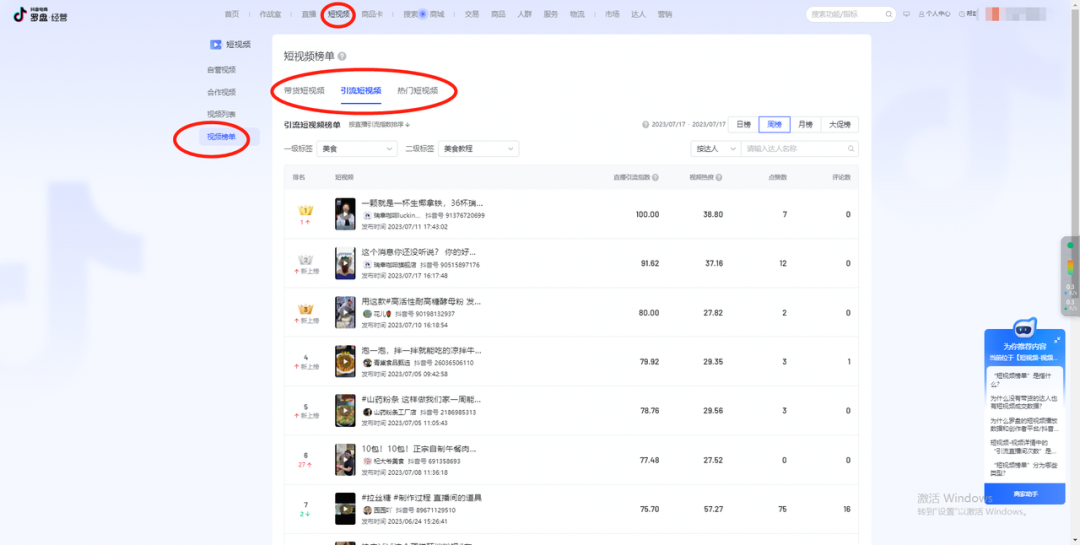Select the 月榜 period toggle
The width and height of the screenshot is (1080, 545).
805,125
